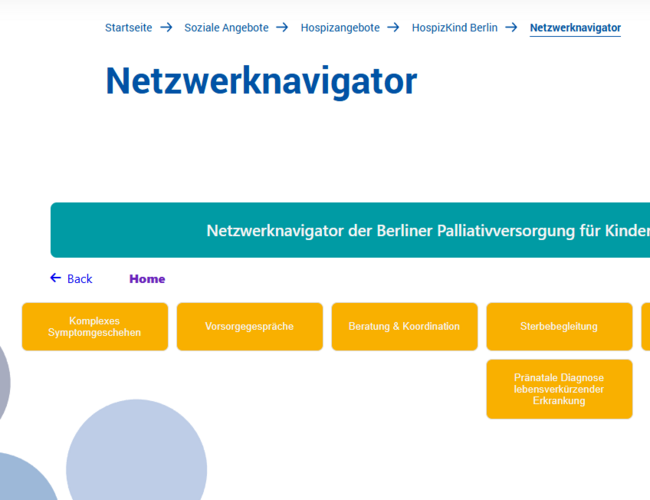Click the arrow after Hospizangebote breadcrumb

394,28
